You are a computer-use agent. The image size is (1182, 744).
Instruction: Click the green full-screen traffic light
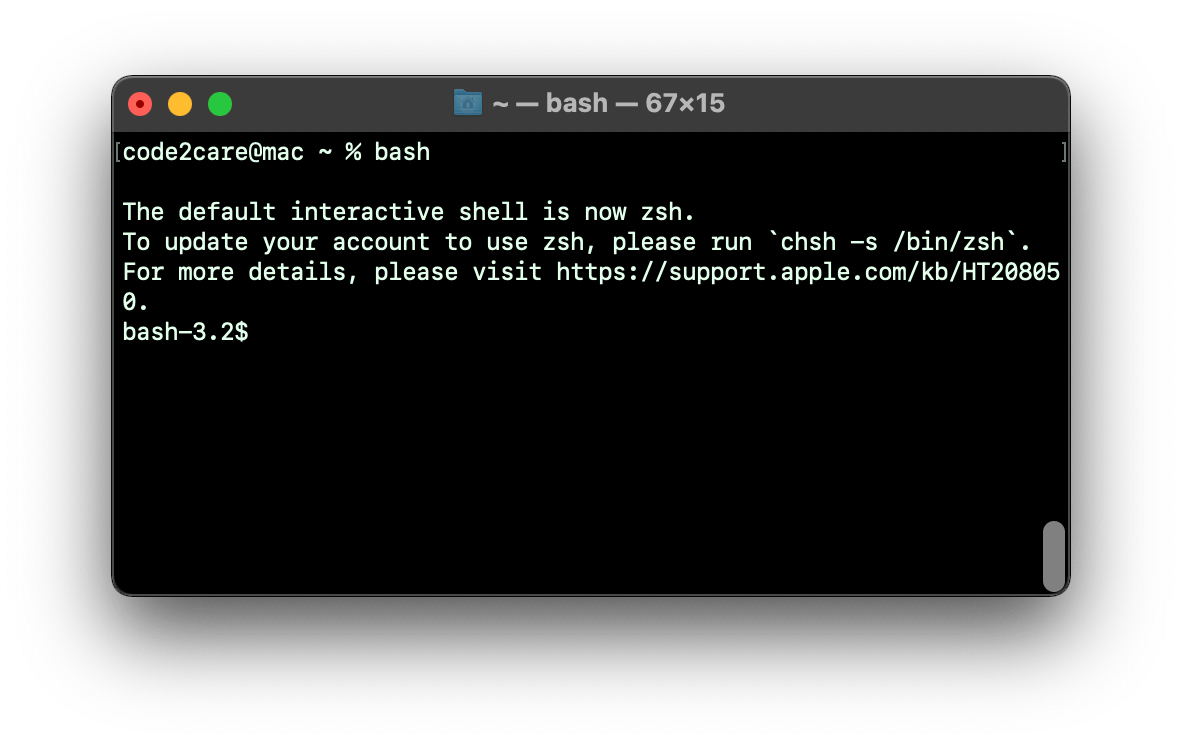pyautogui.click(x=219, y=103)
